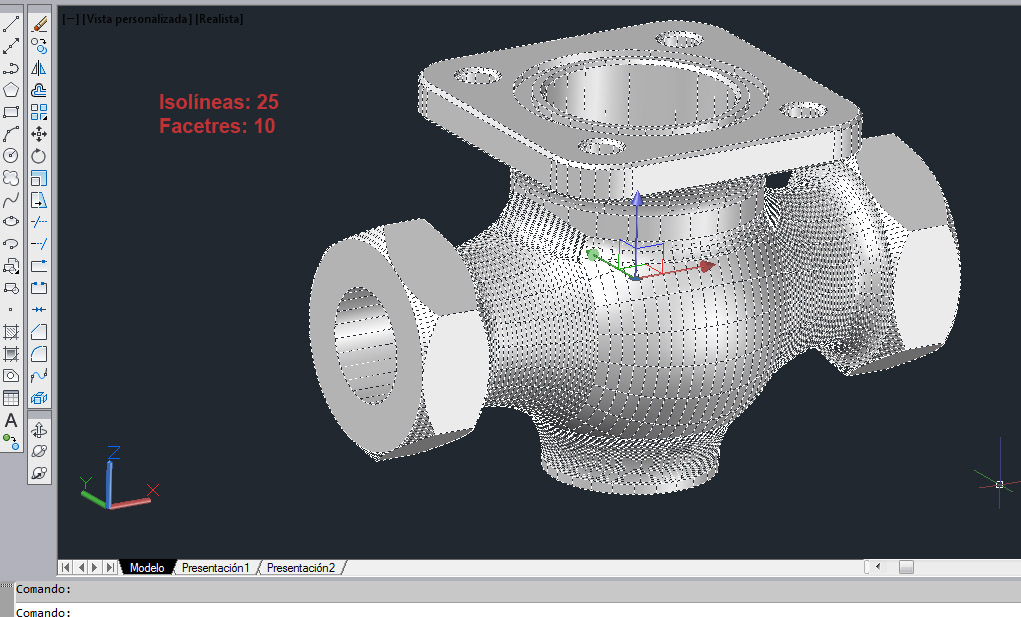Image resolution: width=1021 pixels, height=617 pixels.
Task: Select the Rectangle tool
Action: point(11,112)
